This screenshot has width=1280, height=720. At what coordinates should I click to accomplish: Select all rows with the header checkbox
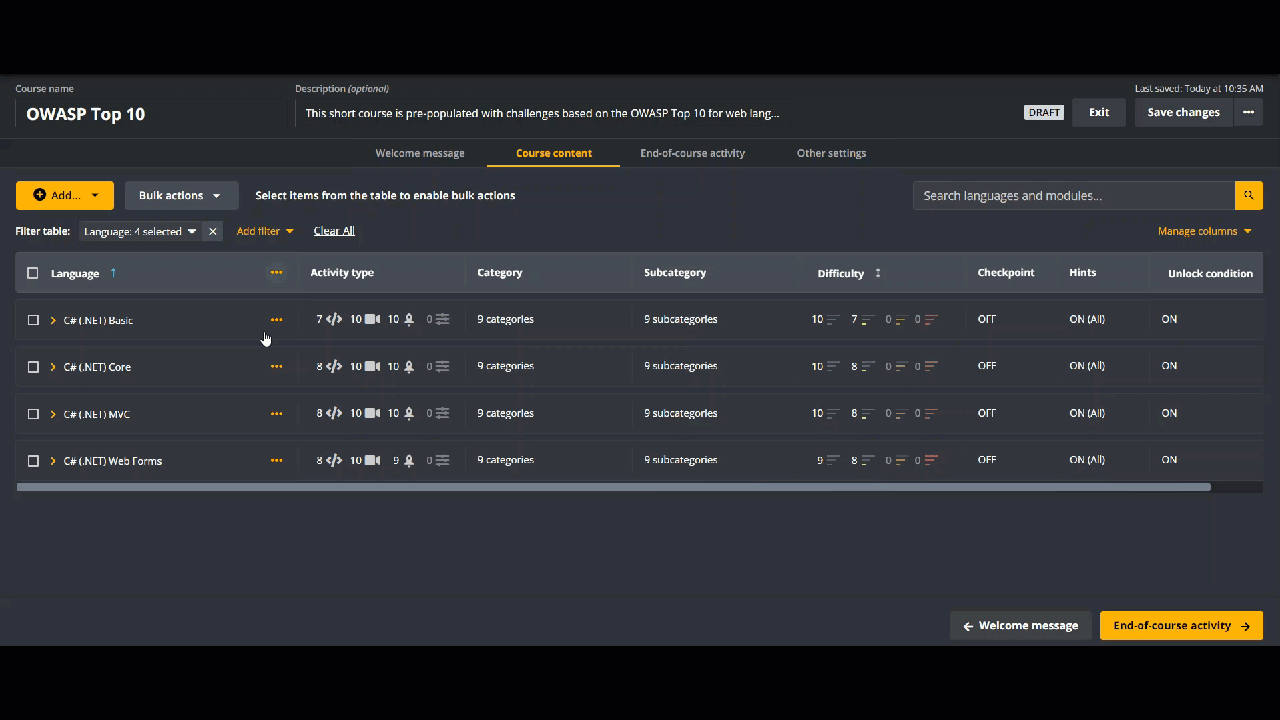click(x=33, y=273)
